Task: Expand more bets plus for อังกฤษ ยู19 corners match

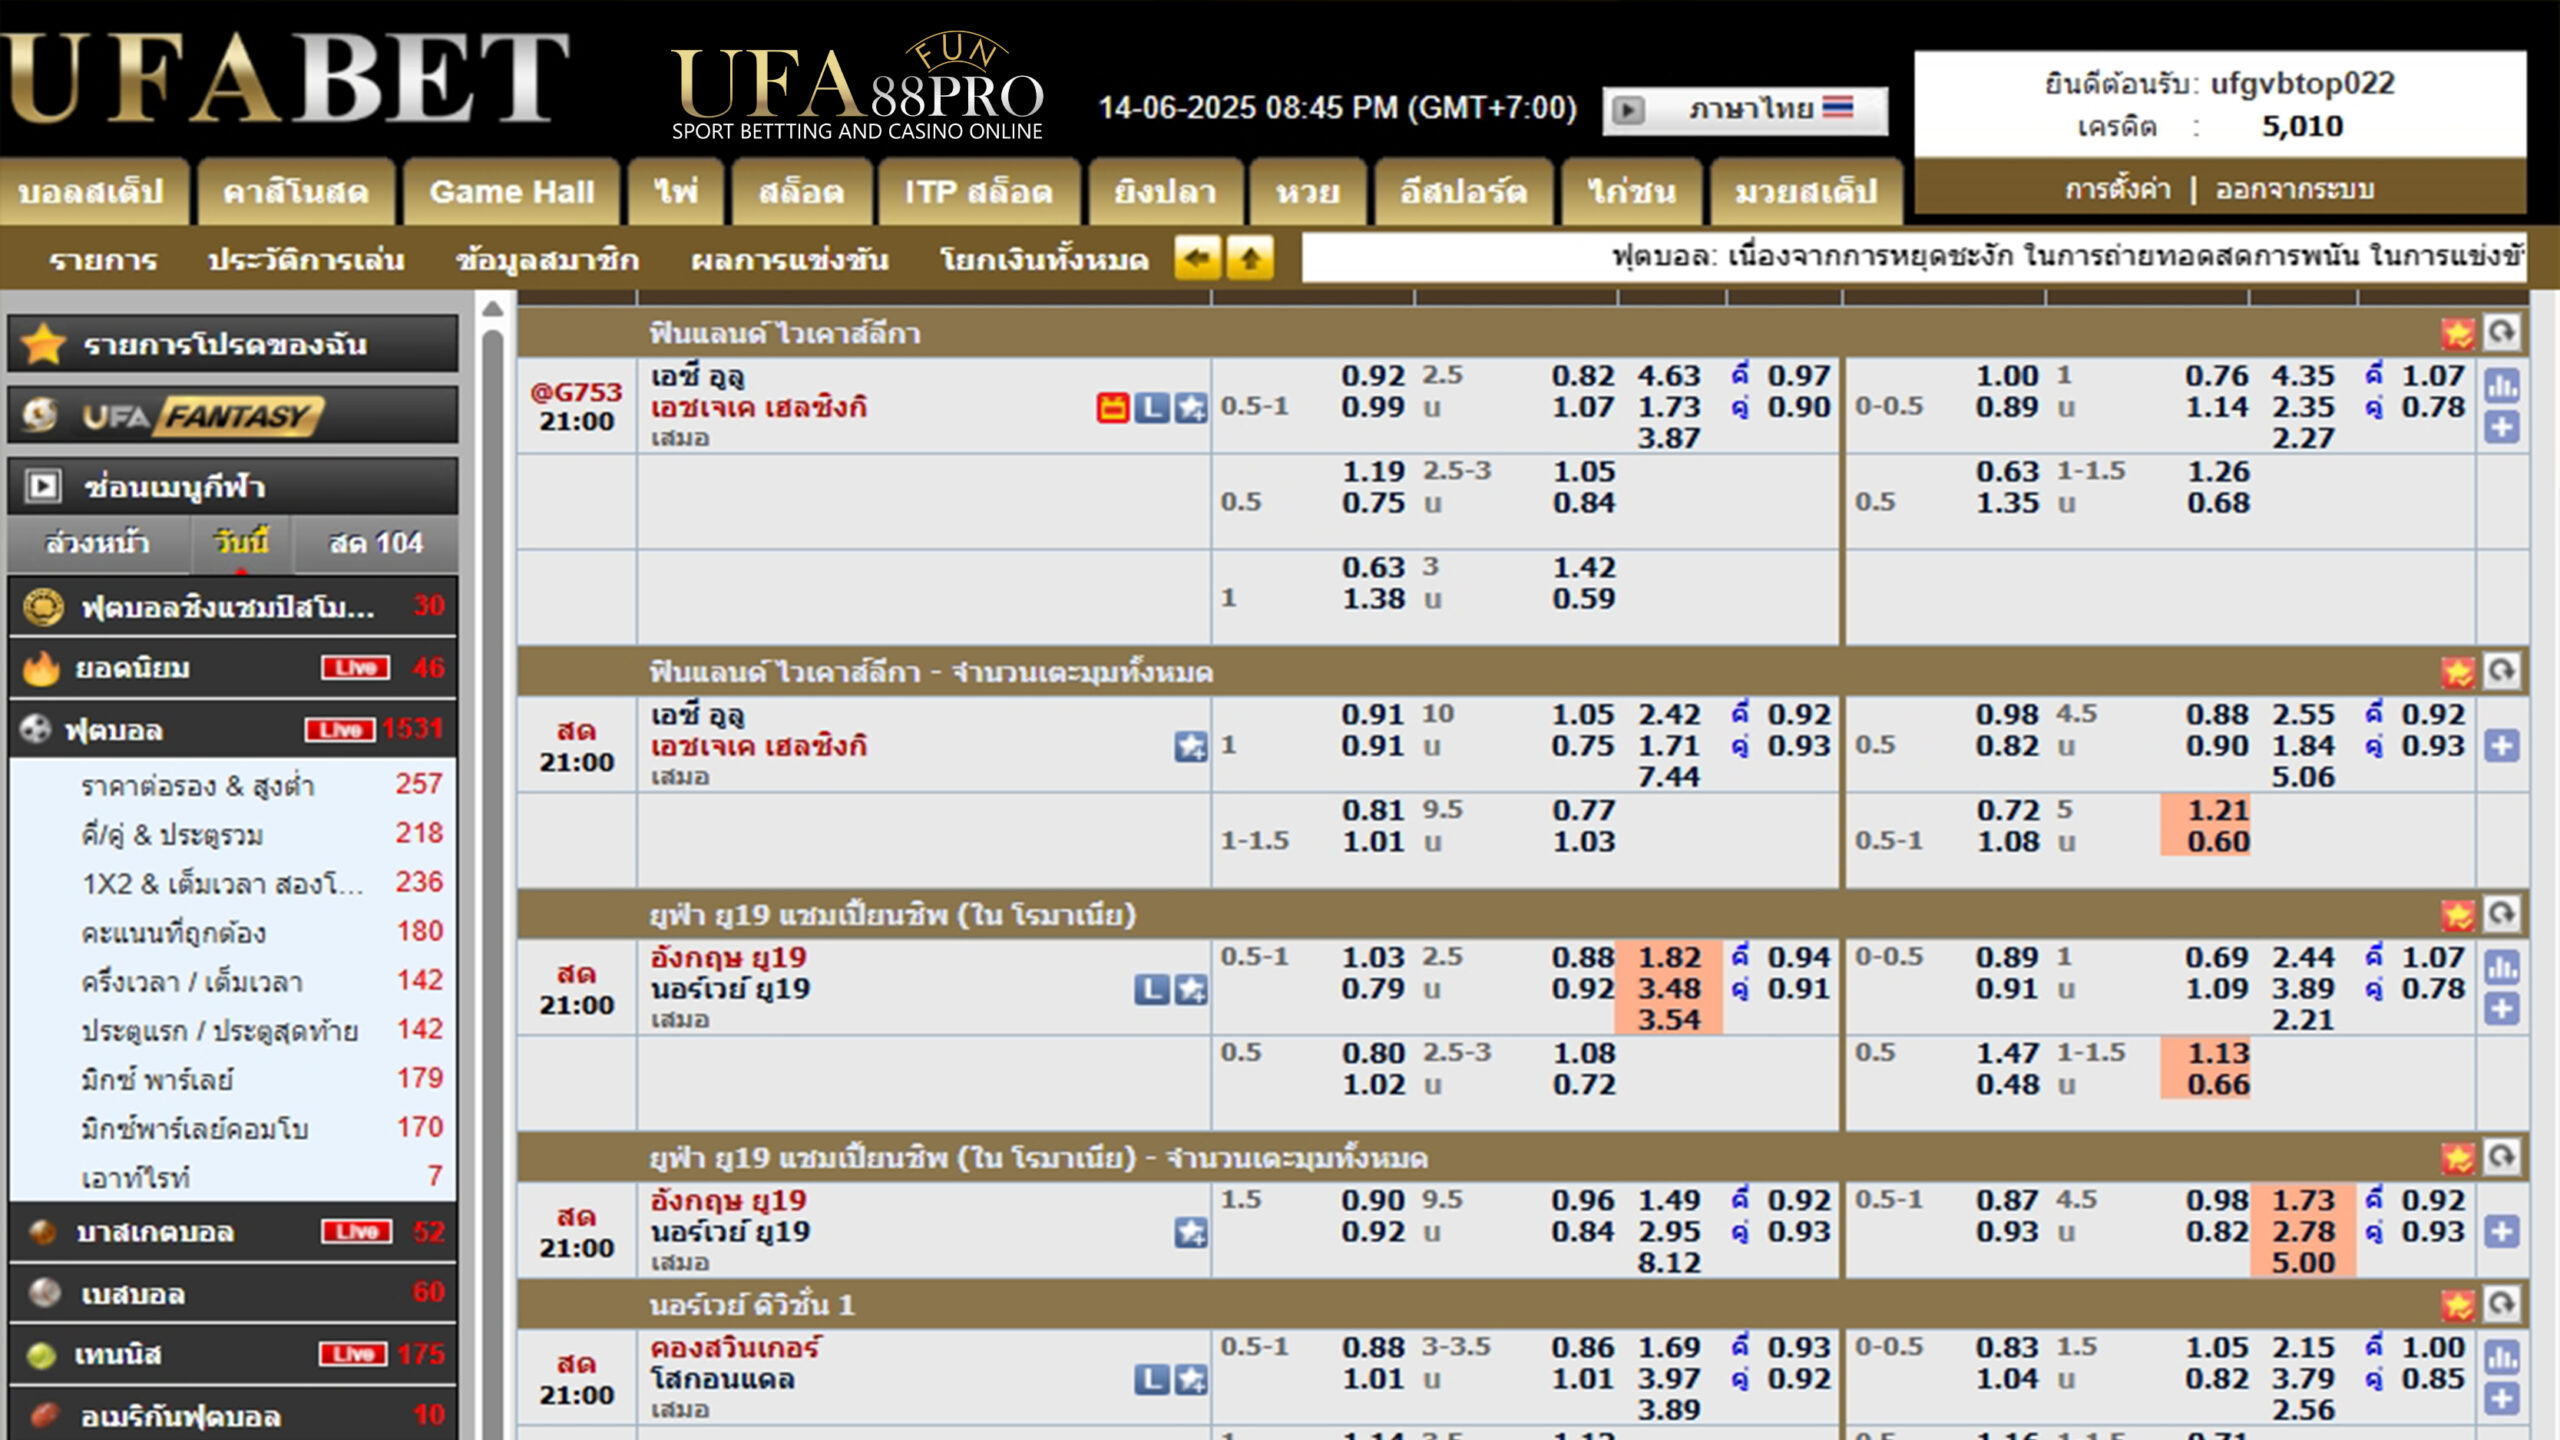Action: click(2502, 1231)
